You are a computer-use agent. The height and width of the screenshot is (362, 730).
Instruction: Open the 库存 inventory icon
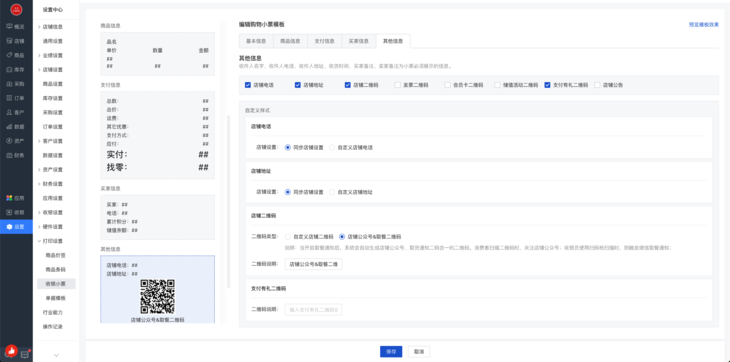[x=9, y=69]
